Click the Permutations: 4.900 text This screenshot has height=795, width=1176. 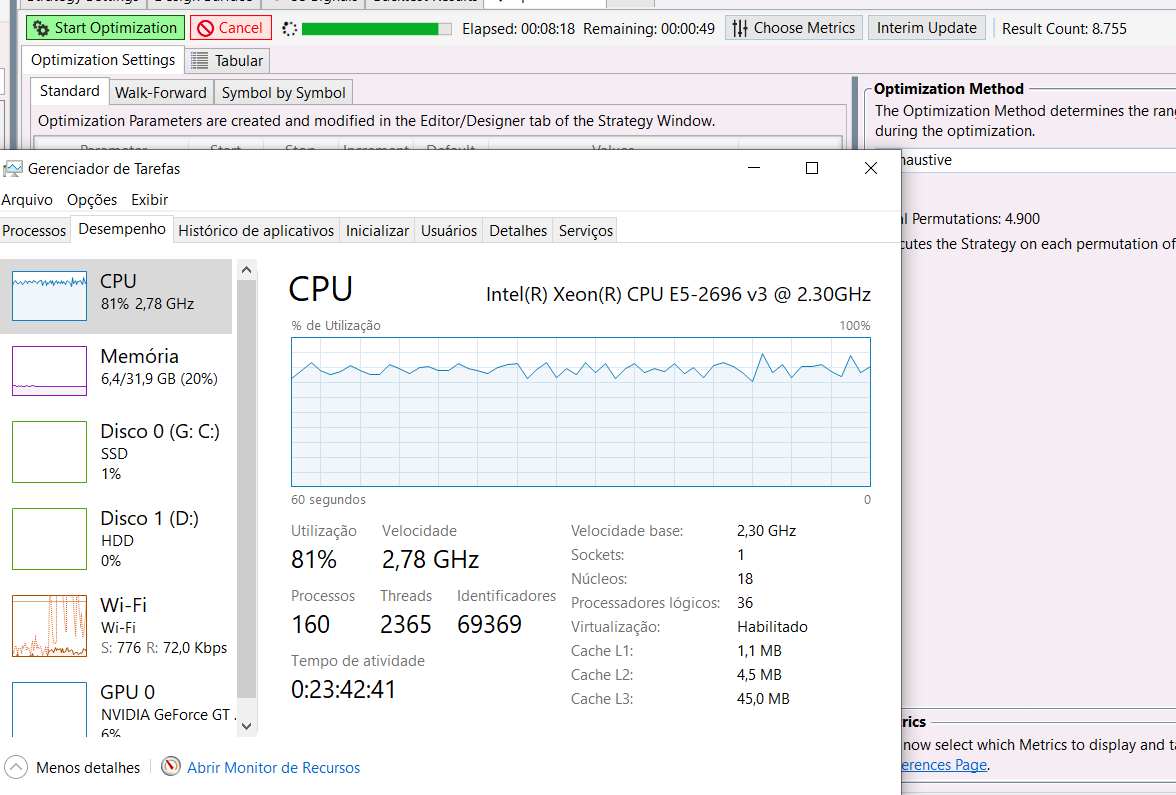tap(976, 219)
